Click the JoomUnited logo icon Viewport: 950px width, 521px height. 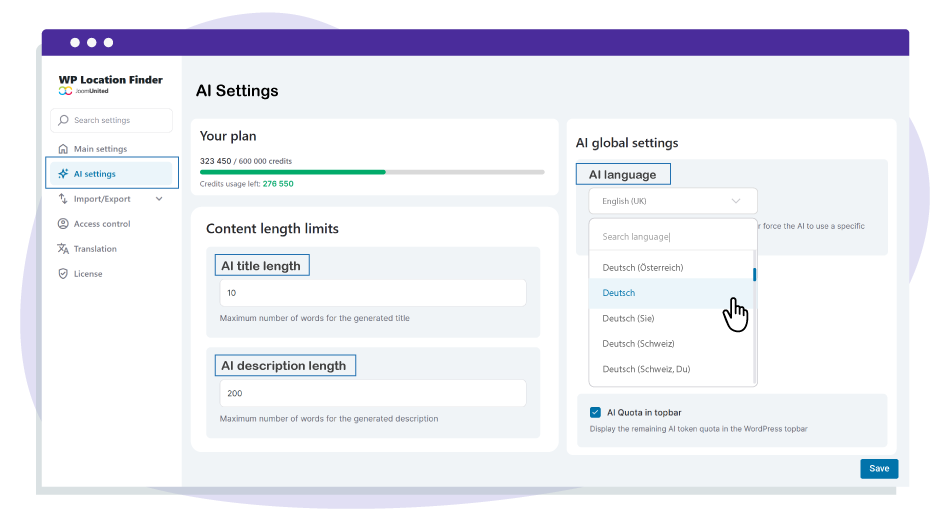pos(65,91)
